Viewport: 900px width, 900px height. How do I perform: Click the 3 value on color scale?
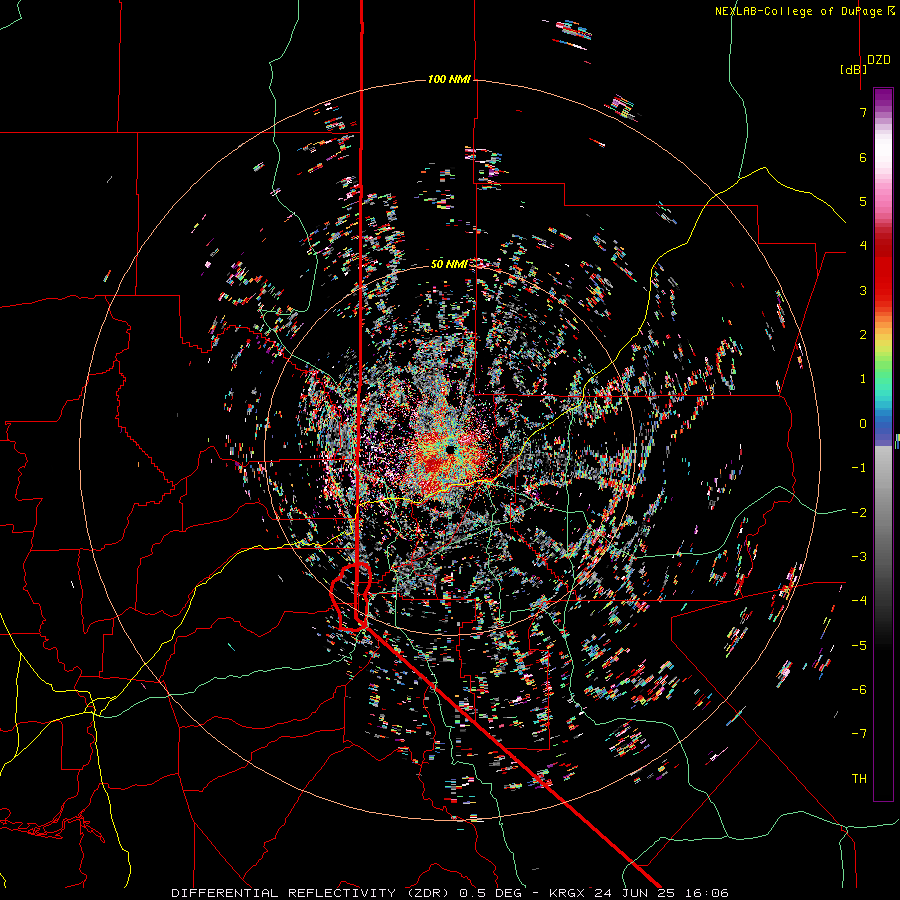point(863,290)
